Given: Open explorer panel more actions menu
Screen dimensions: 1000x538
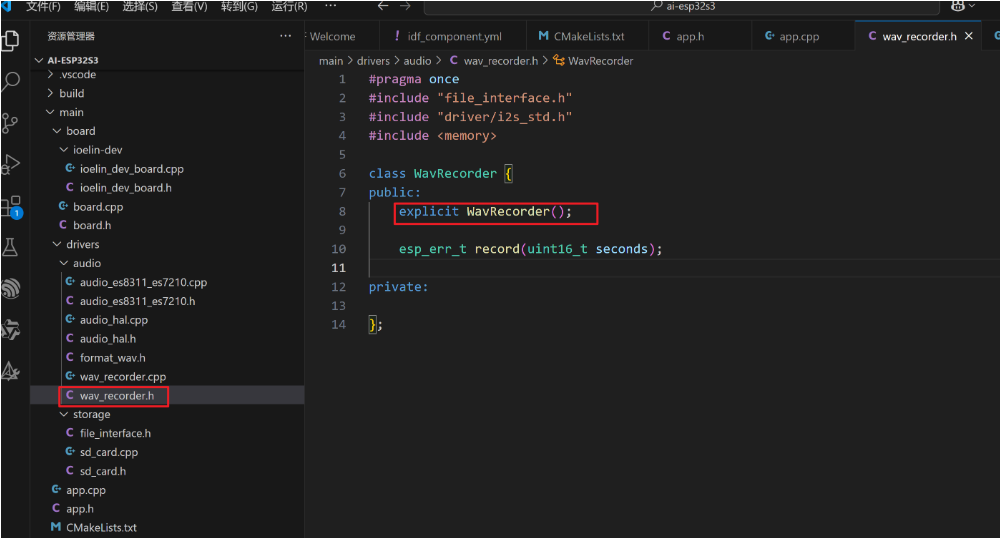Looking at the screenshot, I should coord(285,36).
